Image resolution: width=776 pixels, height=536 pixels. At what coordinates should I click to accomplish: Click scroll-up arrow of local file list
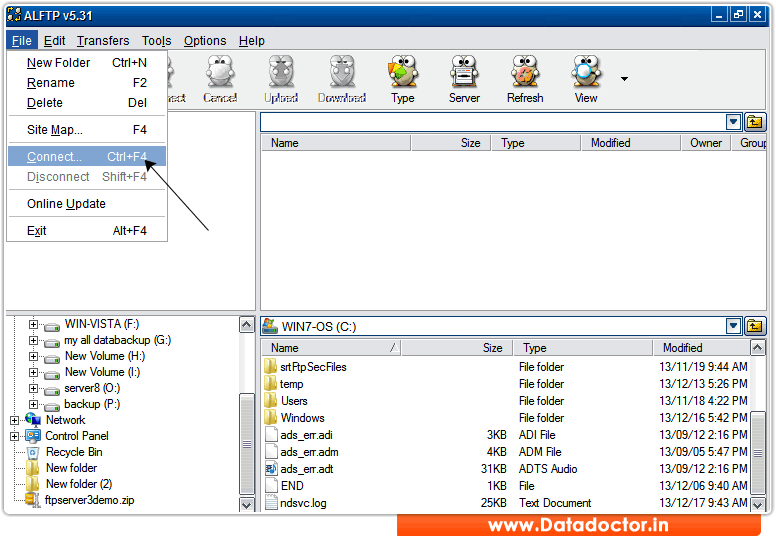coord(758,348)
